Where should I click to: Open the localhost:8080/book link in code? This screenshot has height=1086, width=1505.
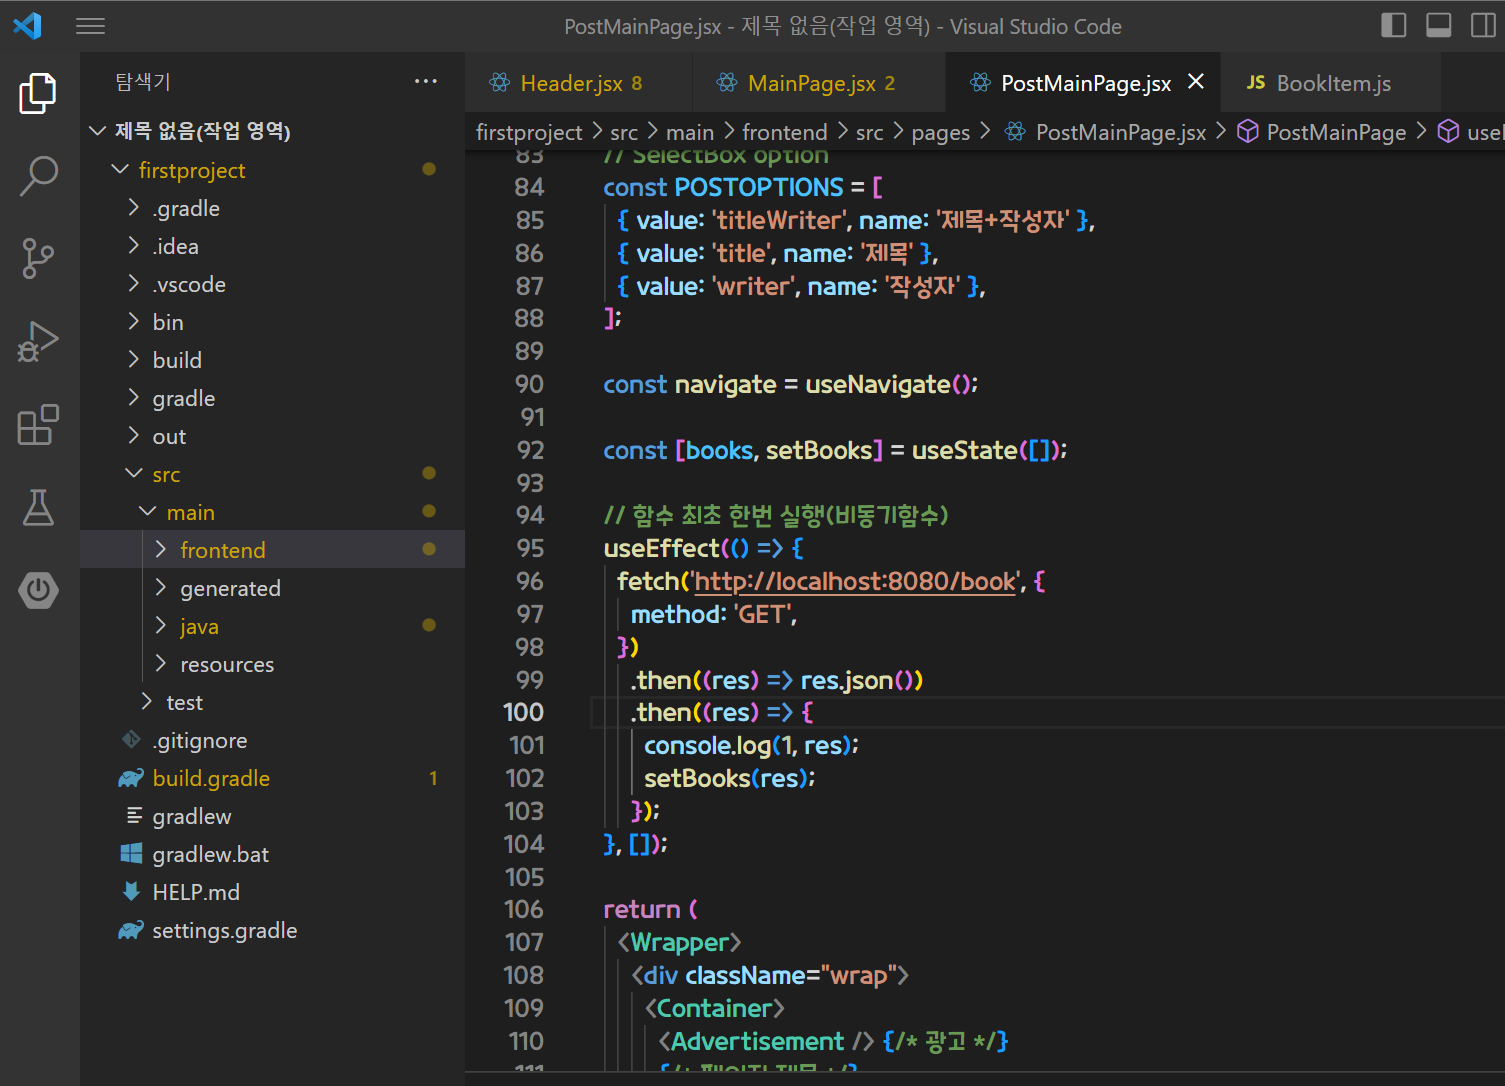[x=855, y=582]
